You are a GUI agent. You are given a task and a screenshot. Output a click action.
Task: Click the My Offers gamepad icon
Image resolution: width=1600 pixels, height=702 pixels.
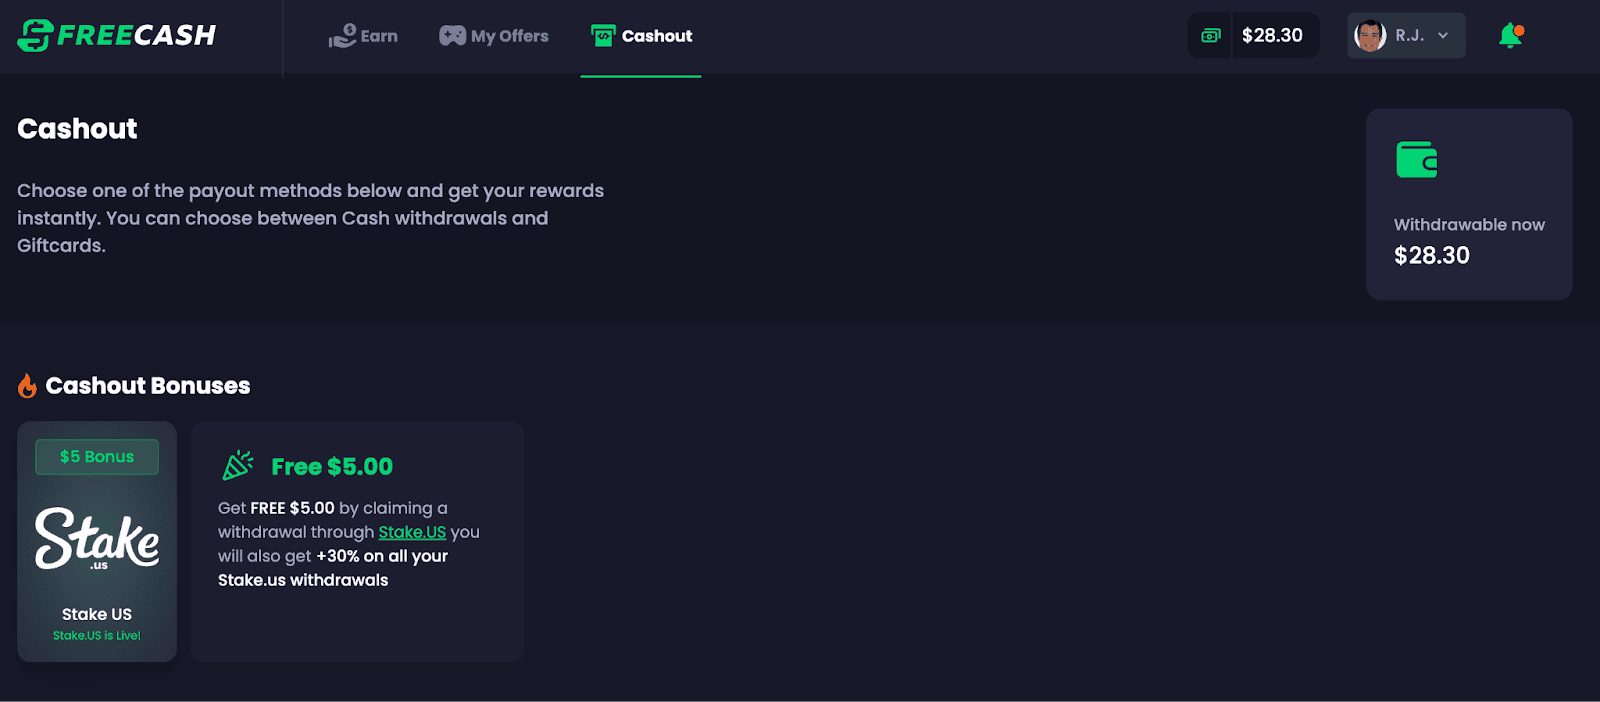(x=453, y=36)
